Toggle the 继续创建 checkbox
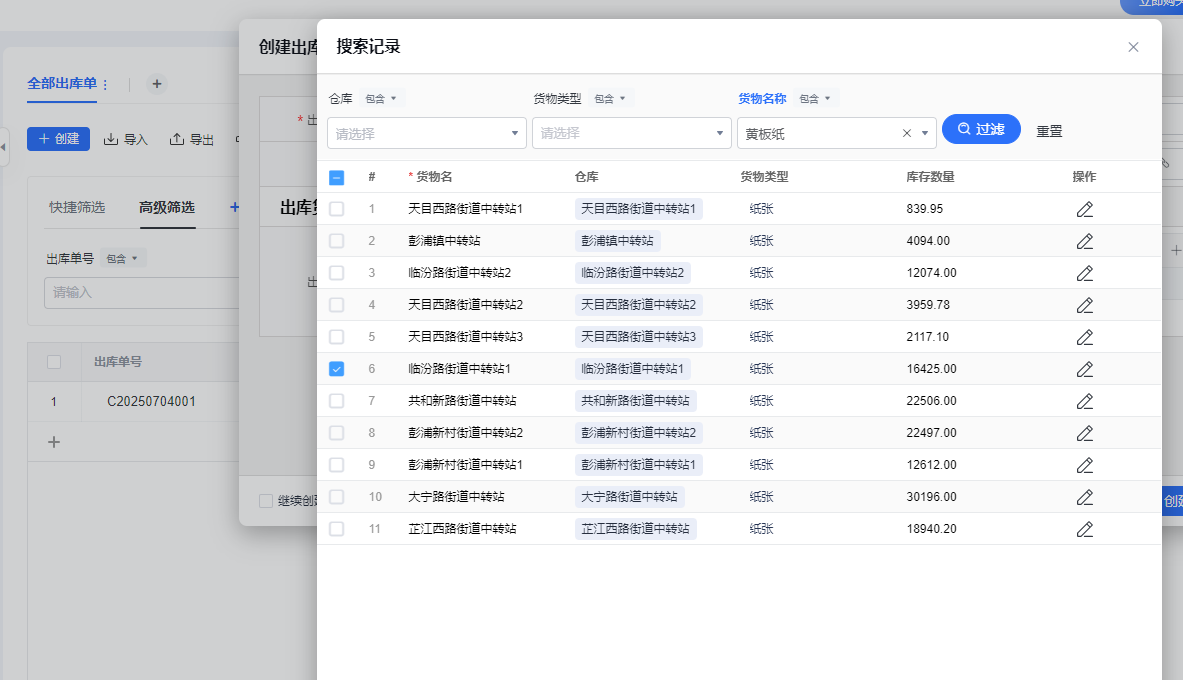This screenshot has height=680, width=1183. pyautogui.click(x=266, y=500)
